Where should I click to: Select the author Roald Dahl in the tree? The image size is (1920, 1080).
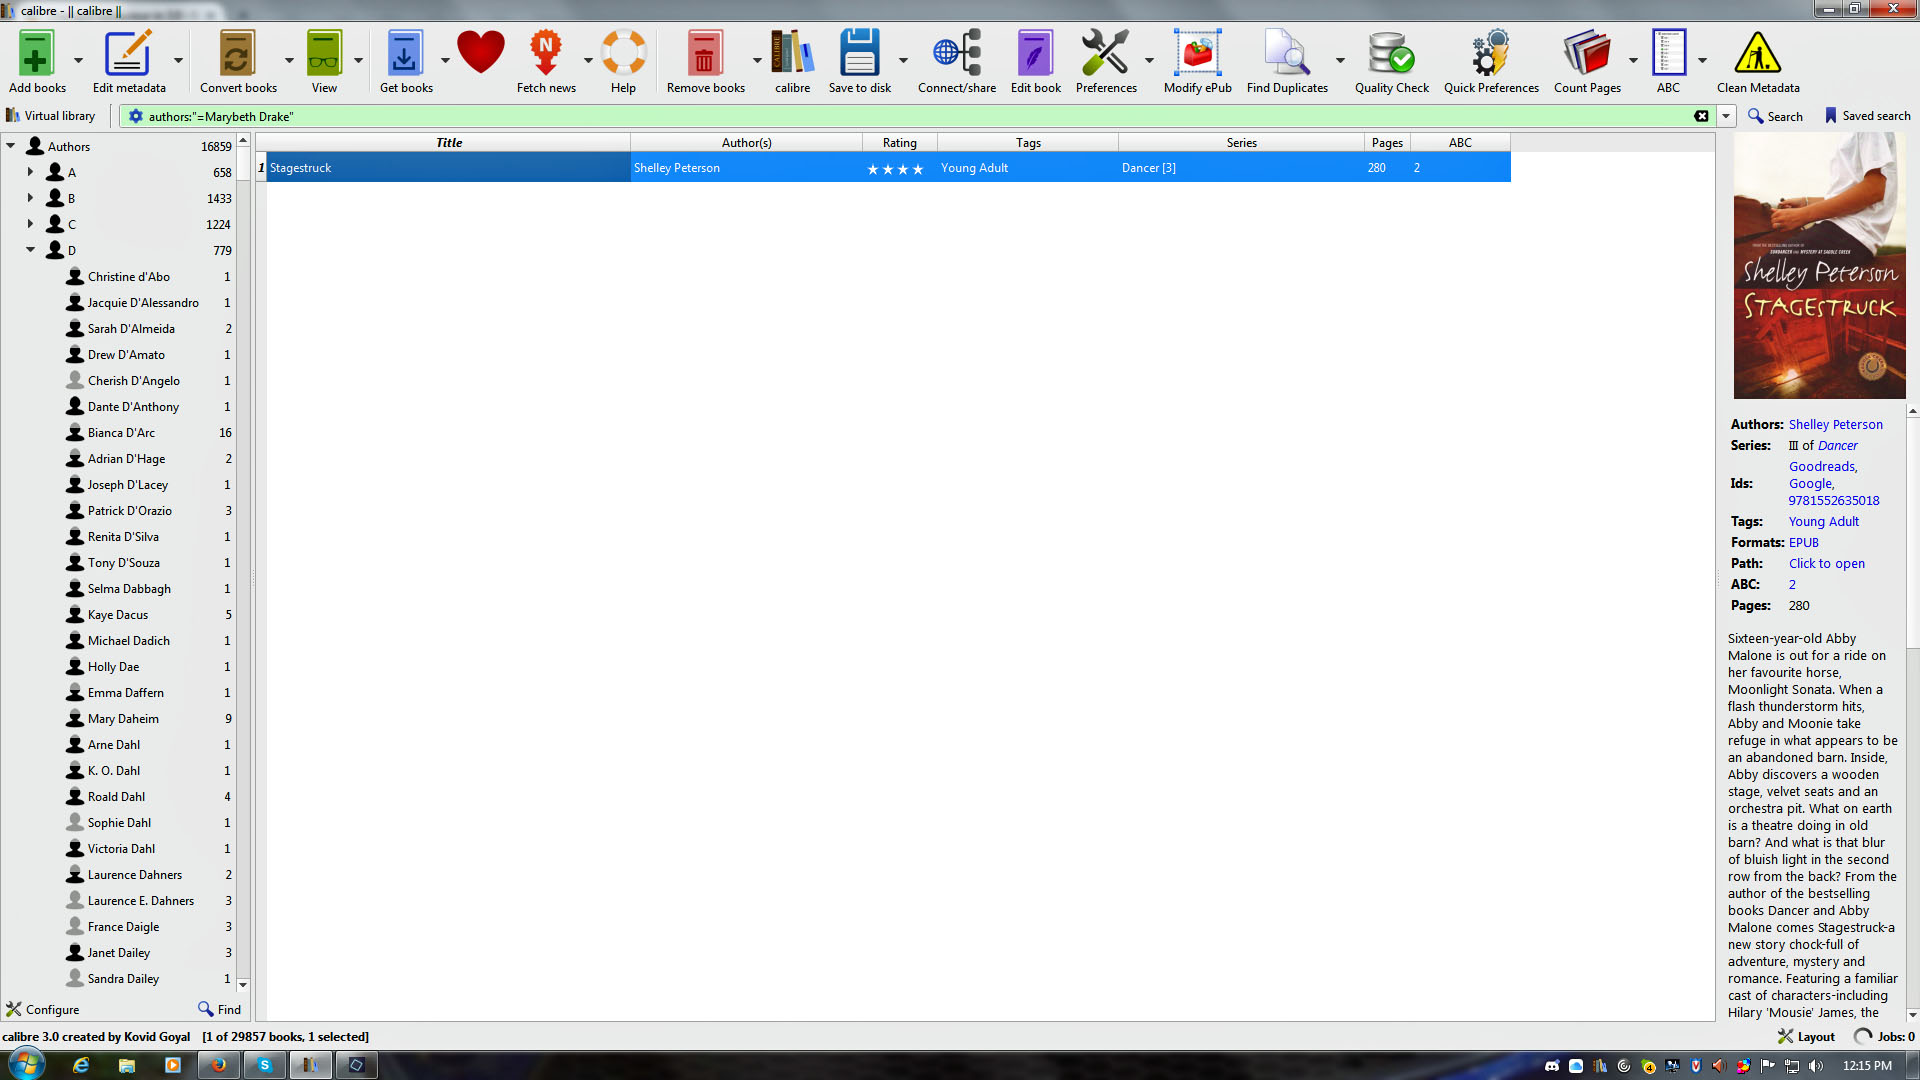(116, 797)
